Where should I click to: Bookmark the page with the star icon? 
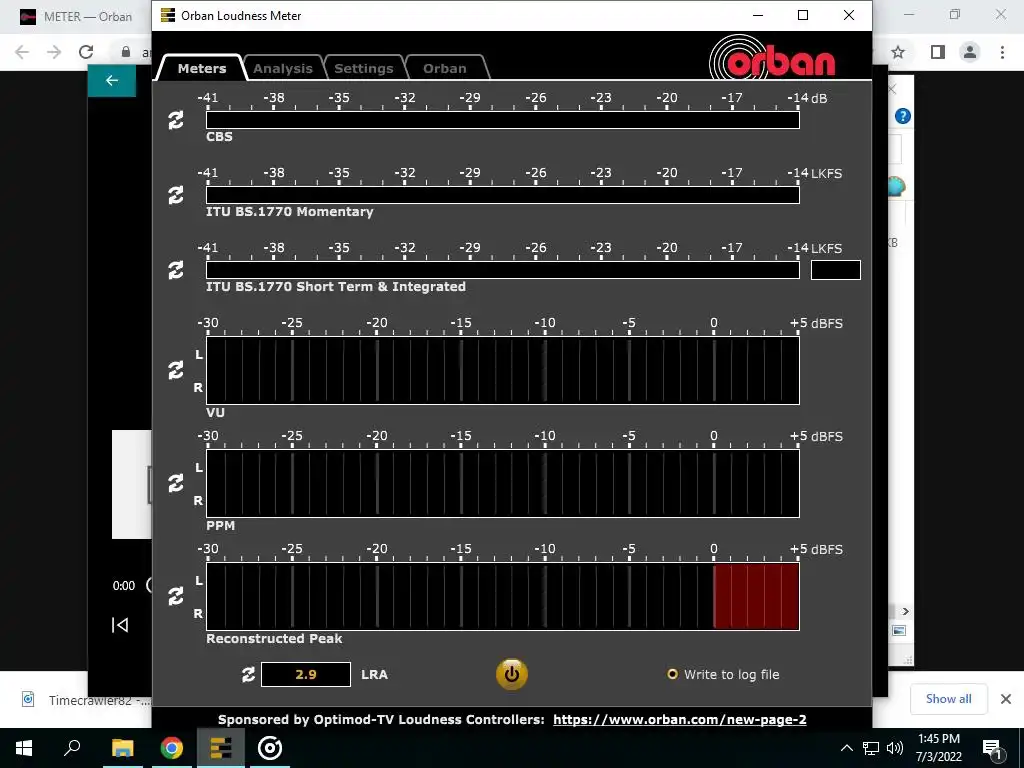pyautogui.click(x=898, y=52)
